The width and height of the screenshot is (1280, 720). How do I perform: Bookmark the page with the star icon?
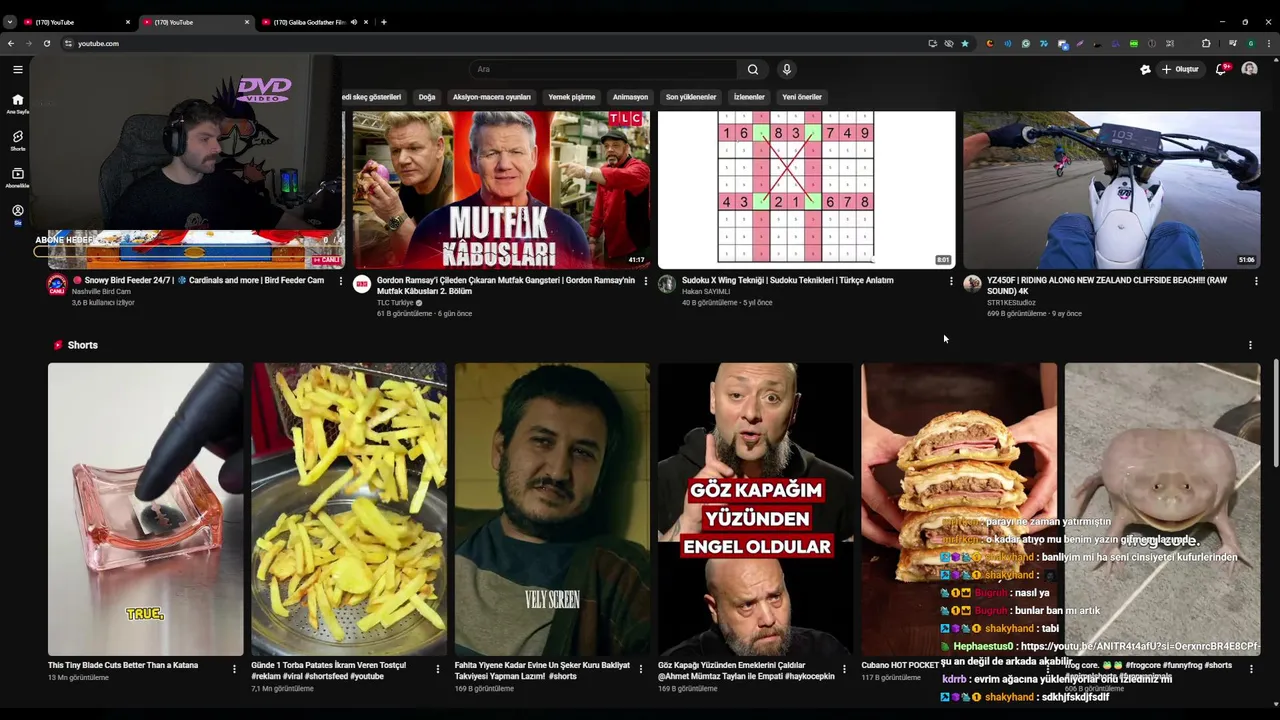(x=964, y=43)
